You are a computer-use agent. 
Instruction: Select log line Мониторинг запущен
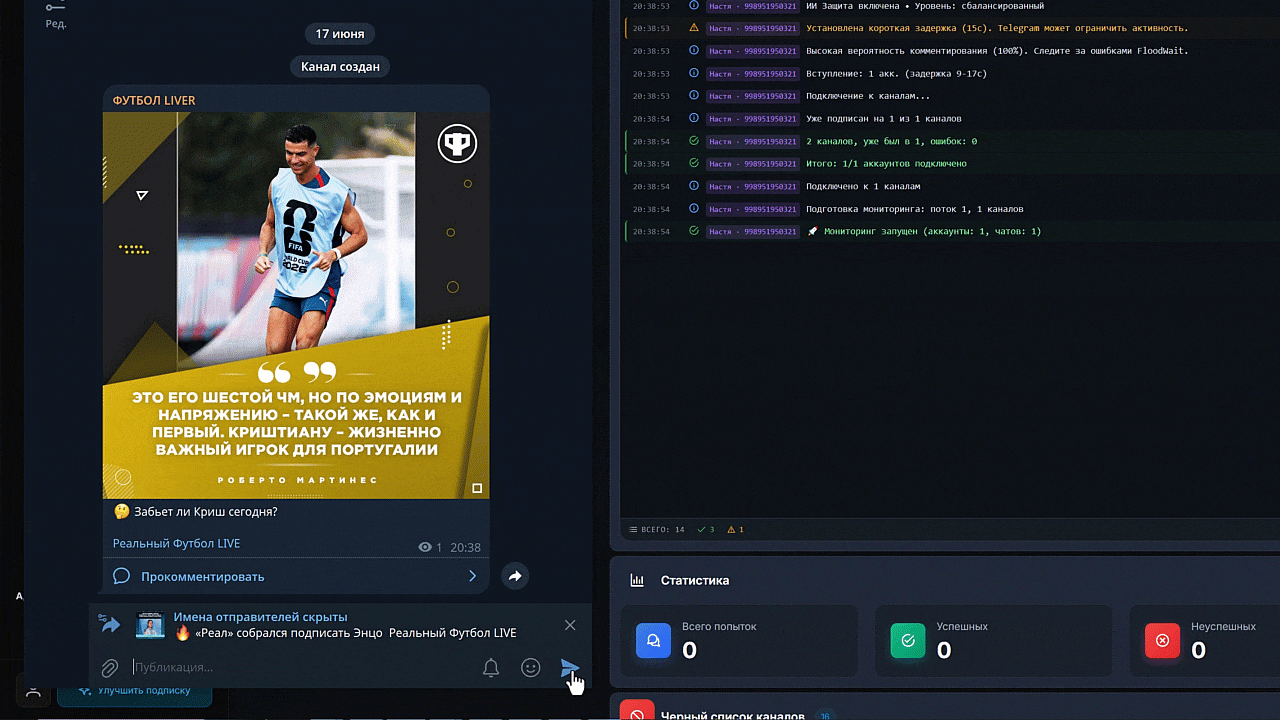(950, 231)
